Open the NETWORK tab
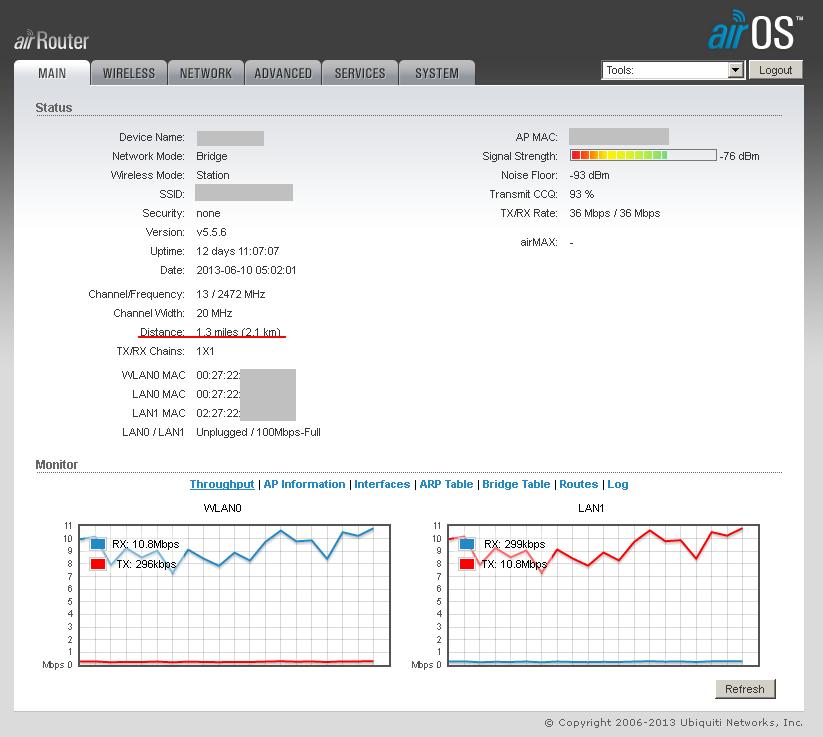 coord(206,73)
